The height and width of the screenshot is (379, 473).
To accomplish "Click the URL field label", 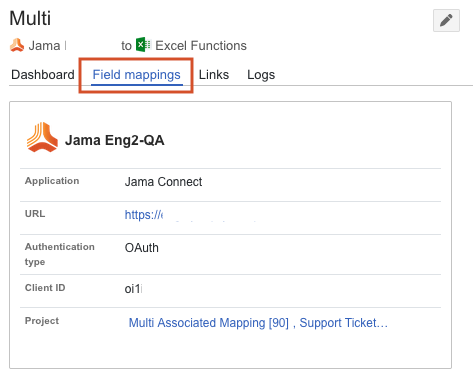I will click(35, 214).
